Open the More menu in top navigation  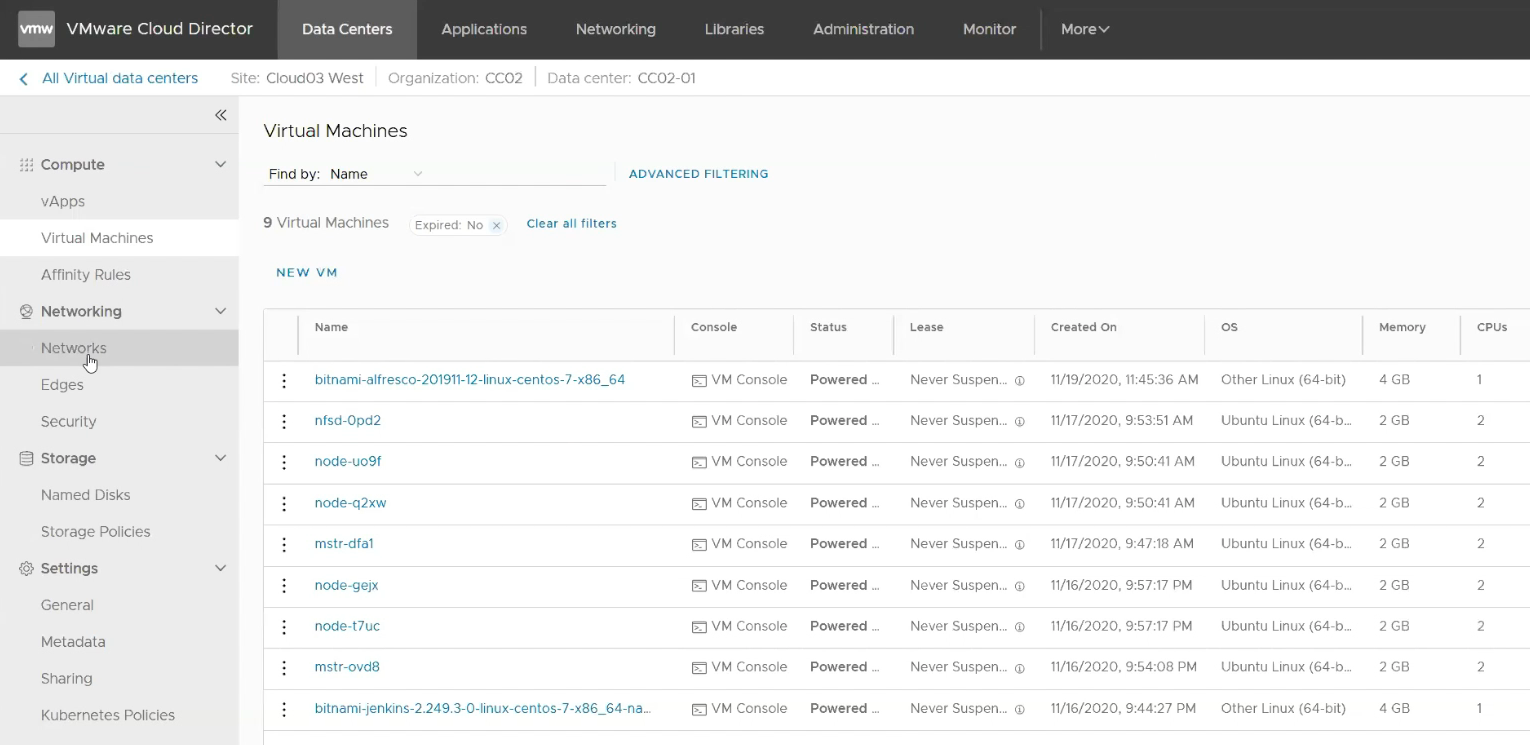[1085, 29]
